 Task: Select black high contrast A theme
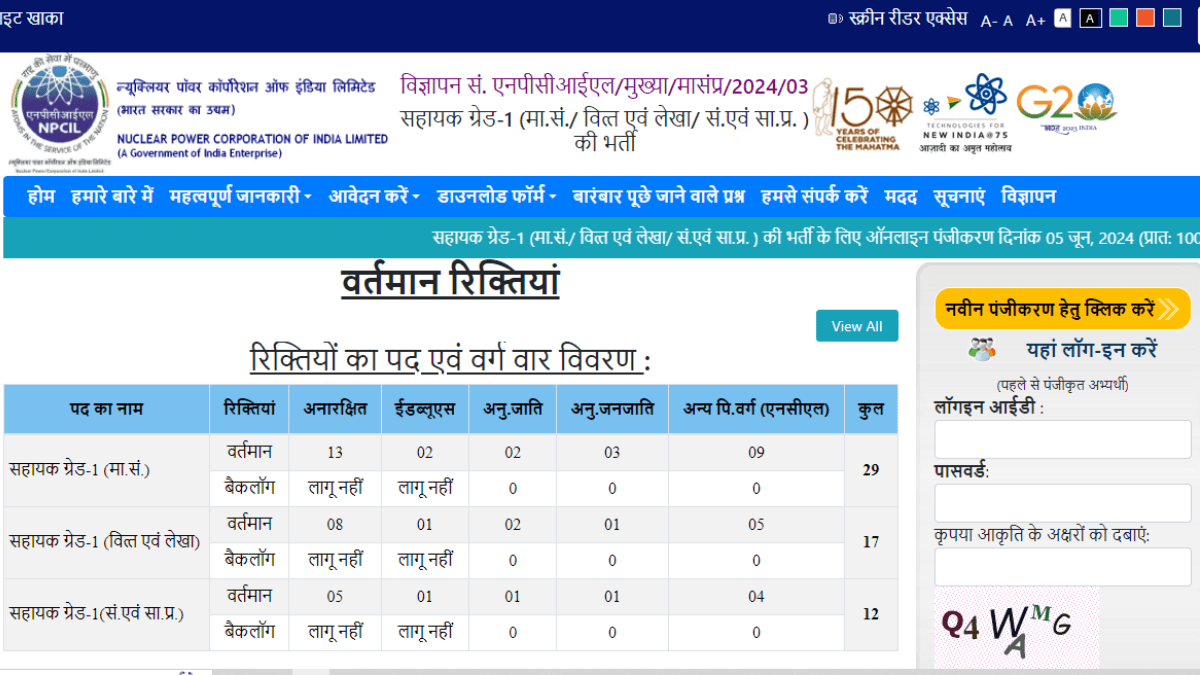[1091, 18]
